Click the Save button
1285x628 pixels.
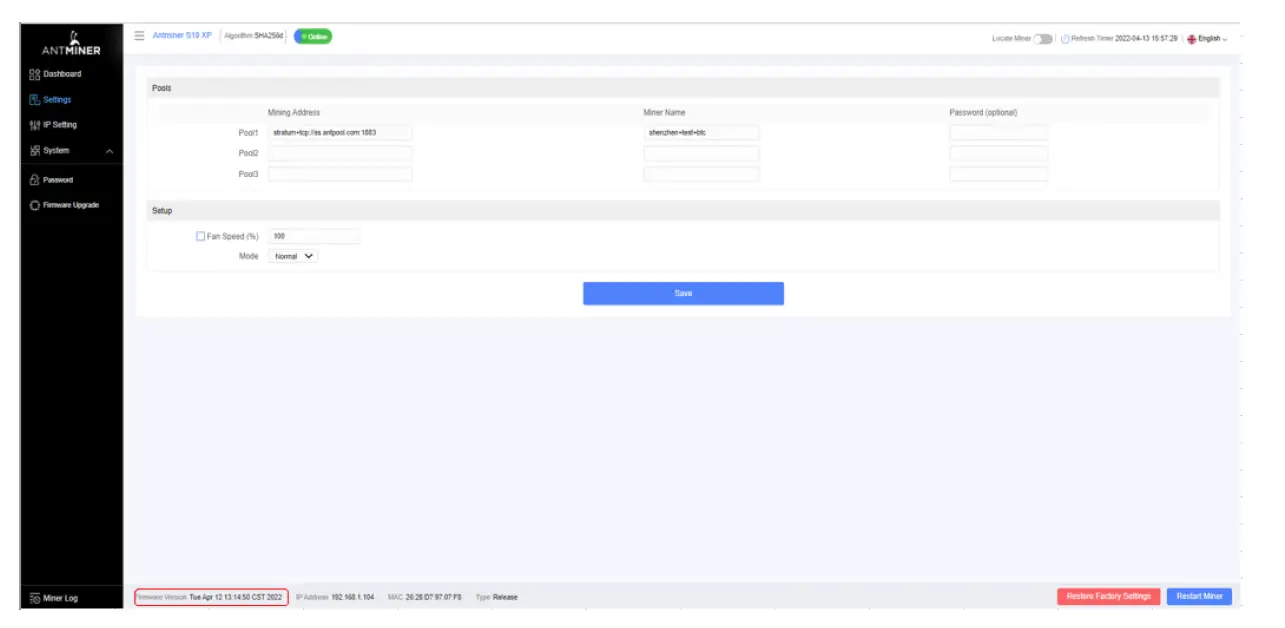point(683,293)
